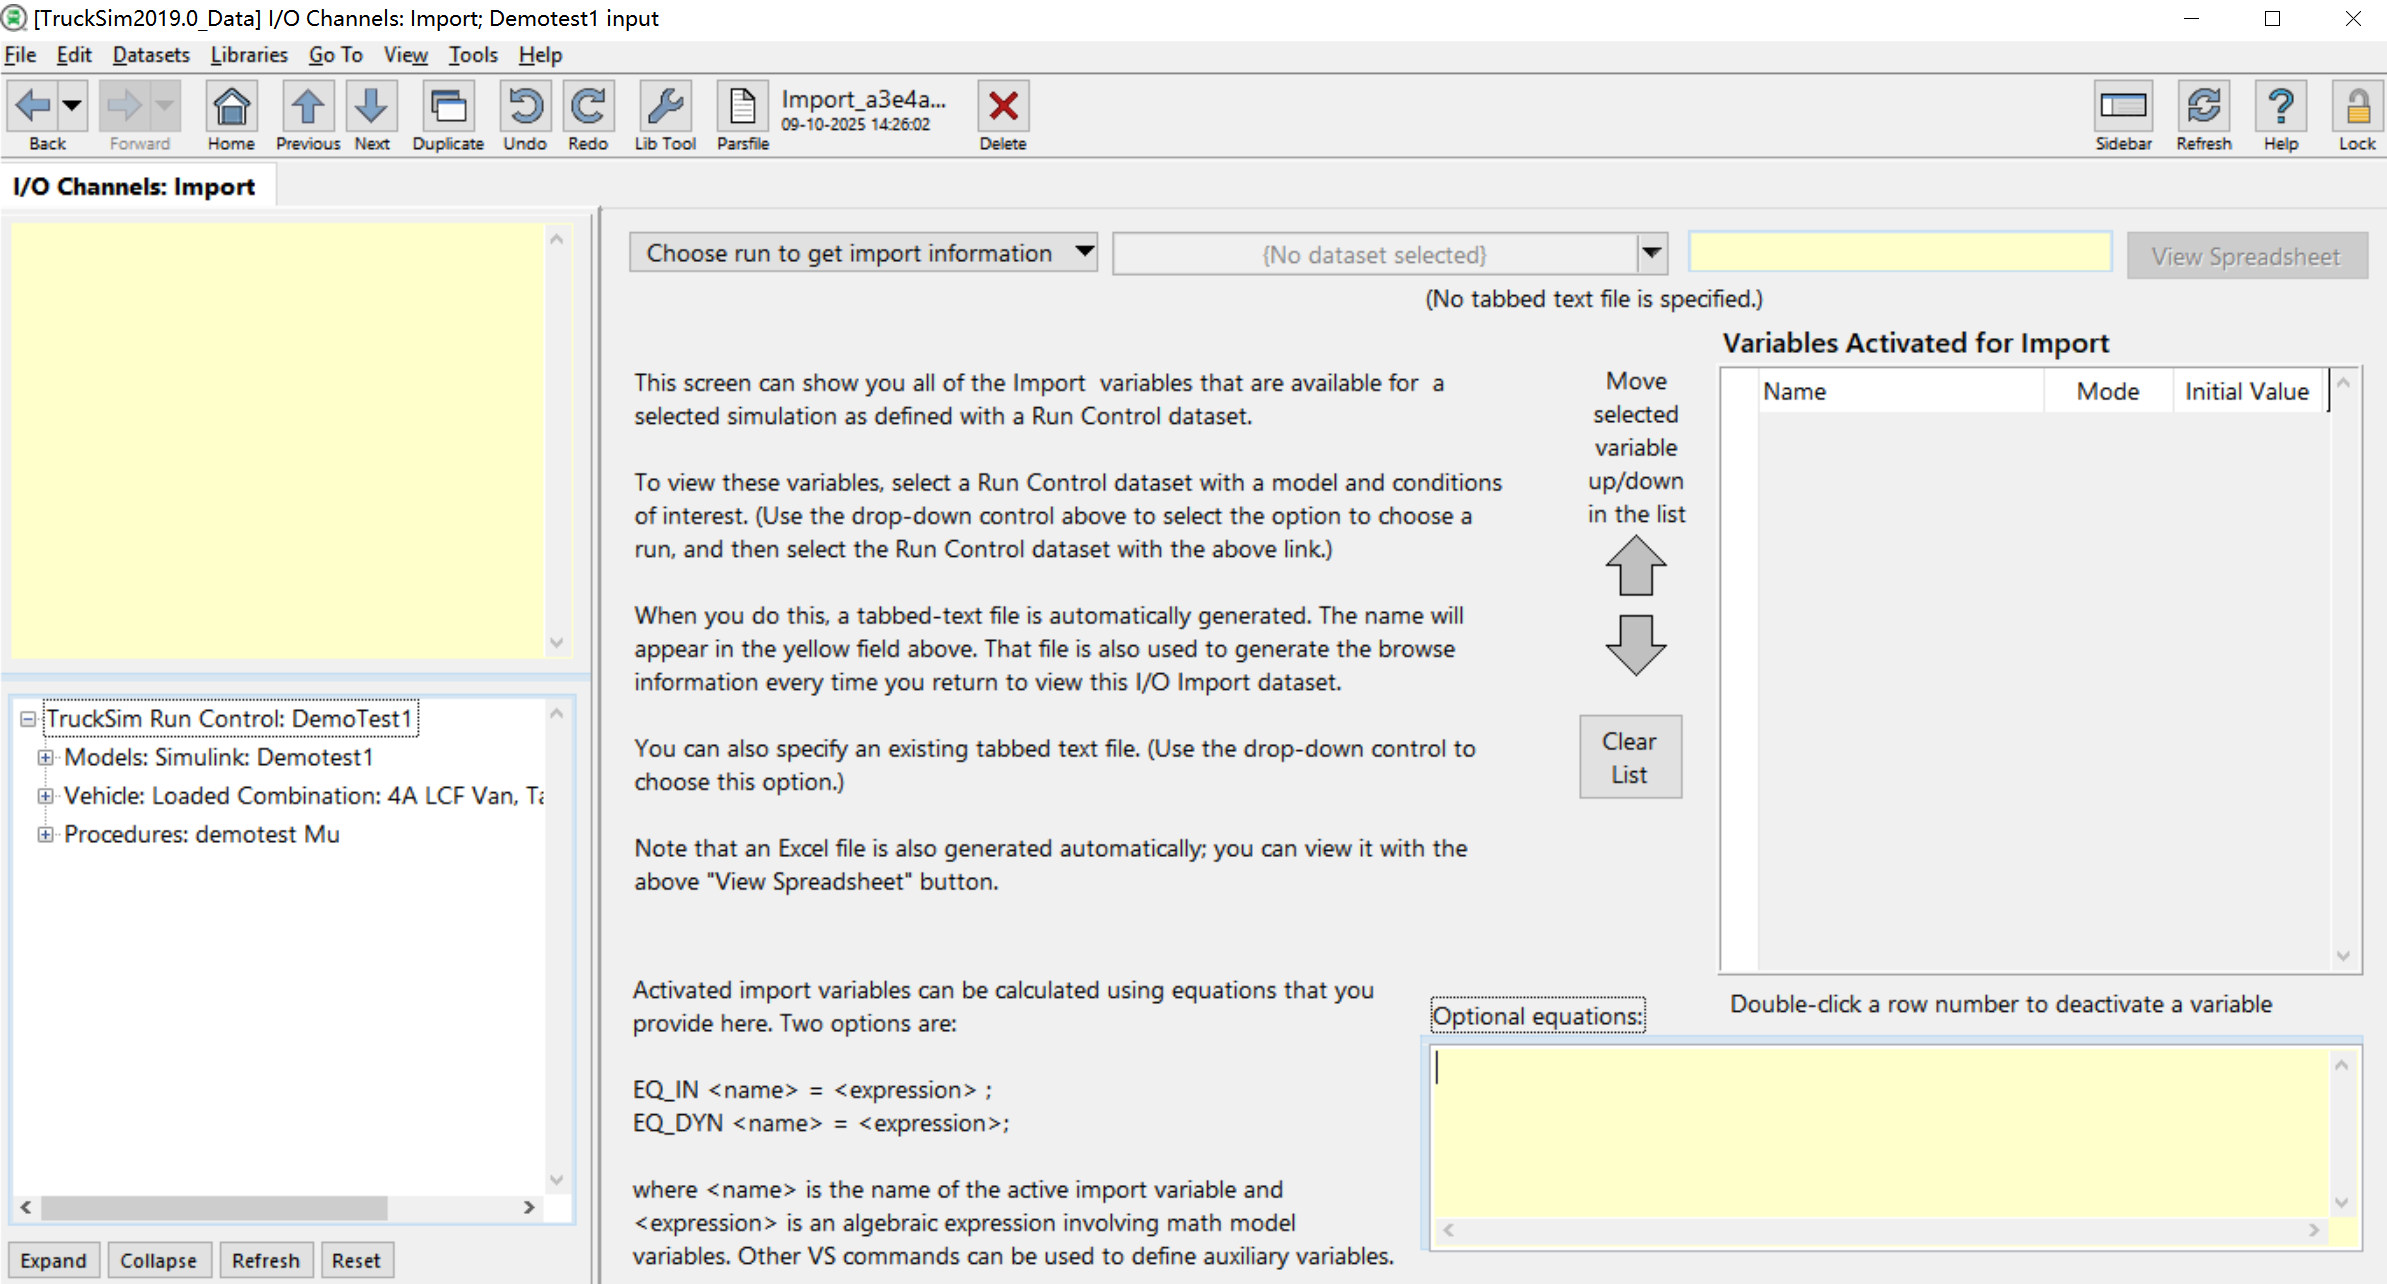
Task: Open the '{No dataset selected}' dropdown arrow
Action: [x=1652, y=254]
